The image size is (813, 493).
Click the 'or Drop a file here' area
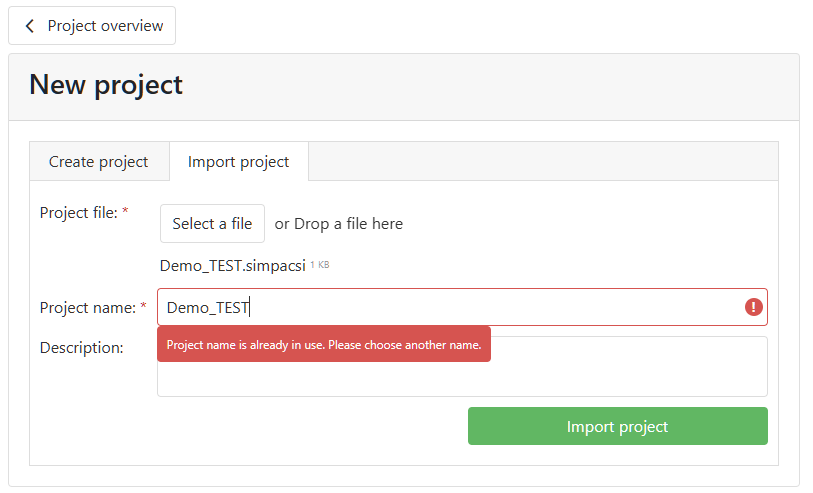point(339,224)
